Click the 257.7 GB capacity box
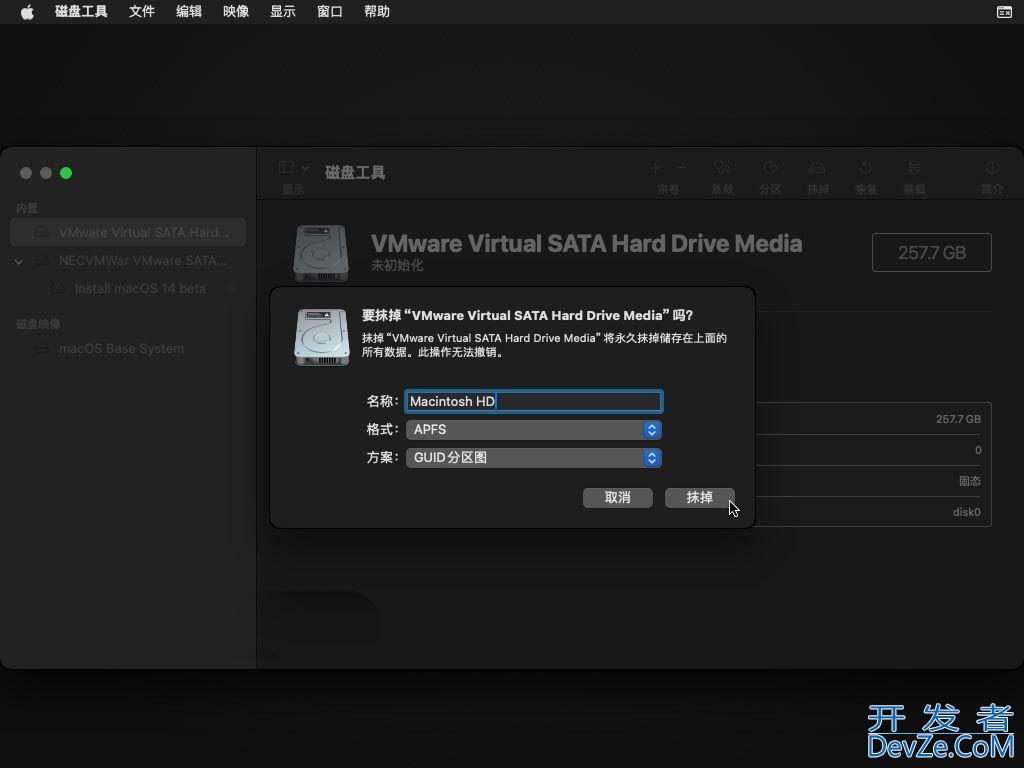Image resolution: width=1024 pixels, height=768 pixels. [x=932, y=252]
